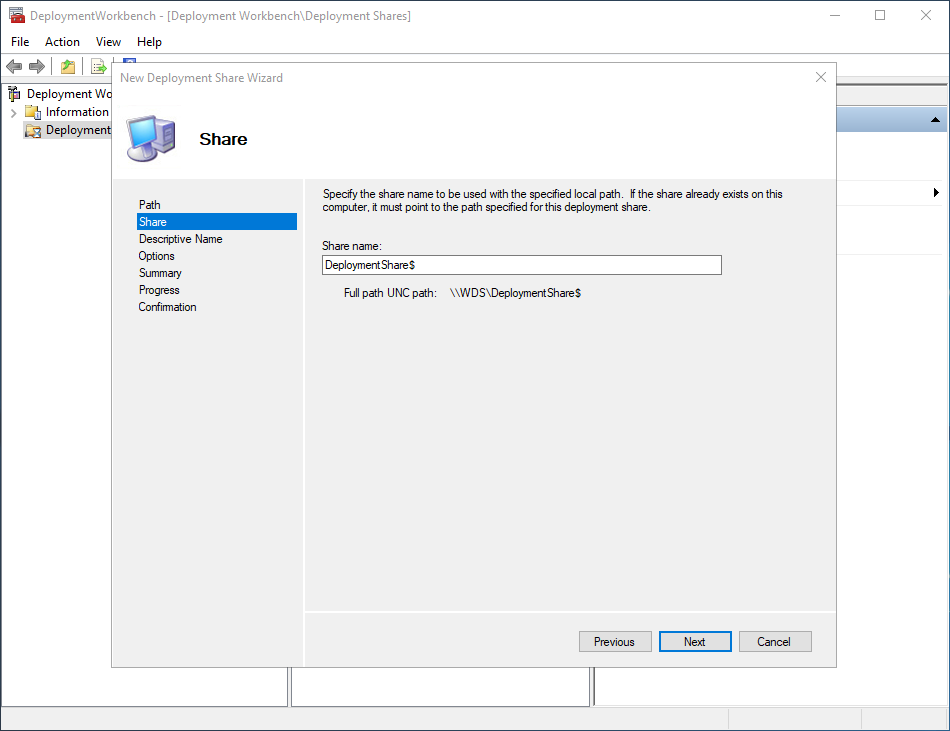
Task: Cancel the New Deployment Share Wizard
Action: pos(775,641)
